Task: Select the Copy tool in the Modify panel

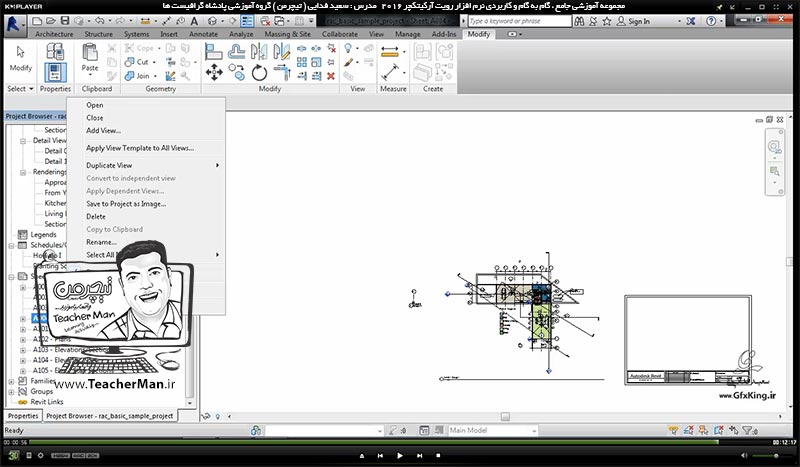Action: tap(236, 72)
